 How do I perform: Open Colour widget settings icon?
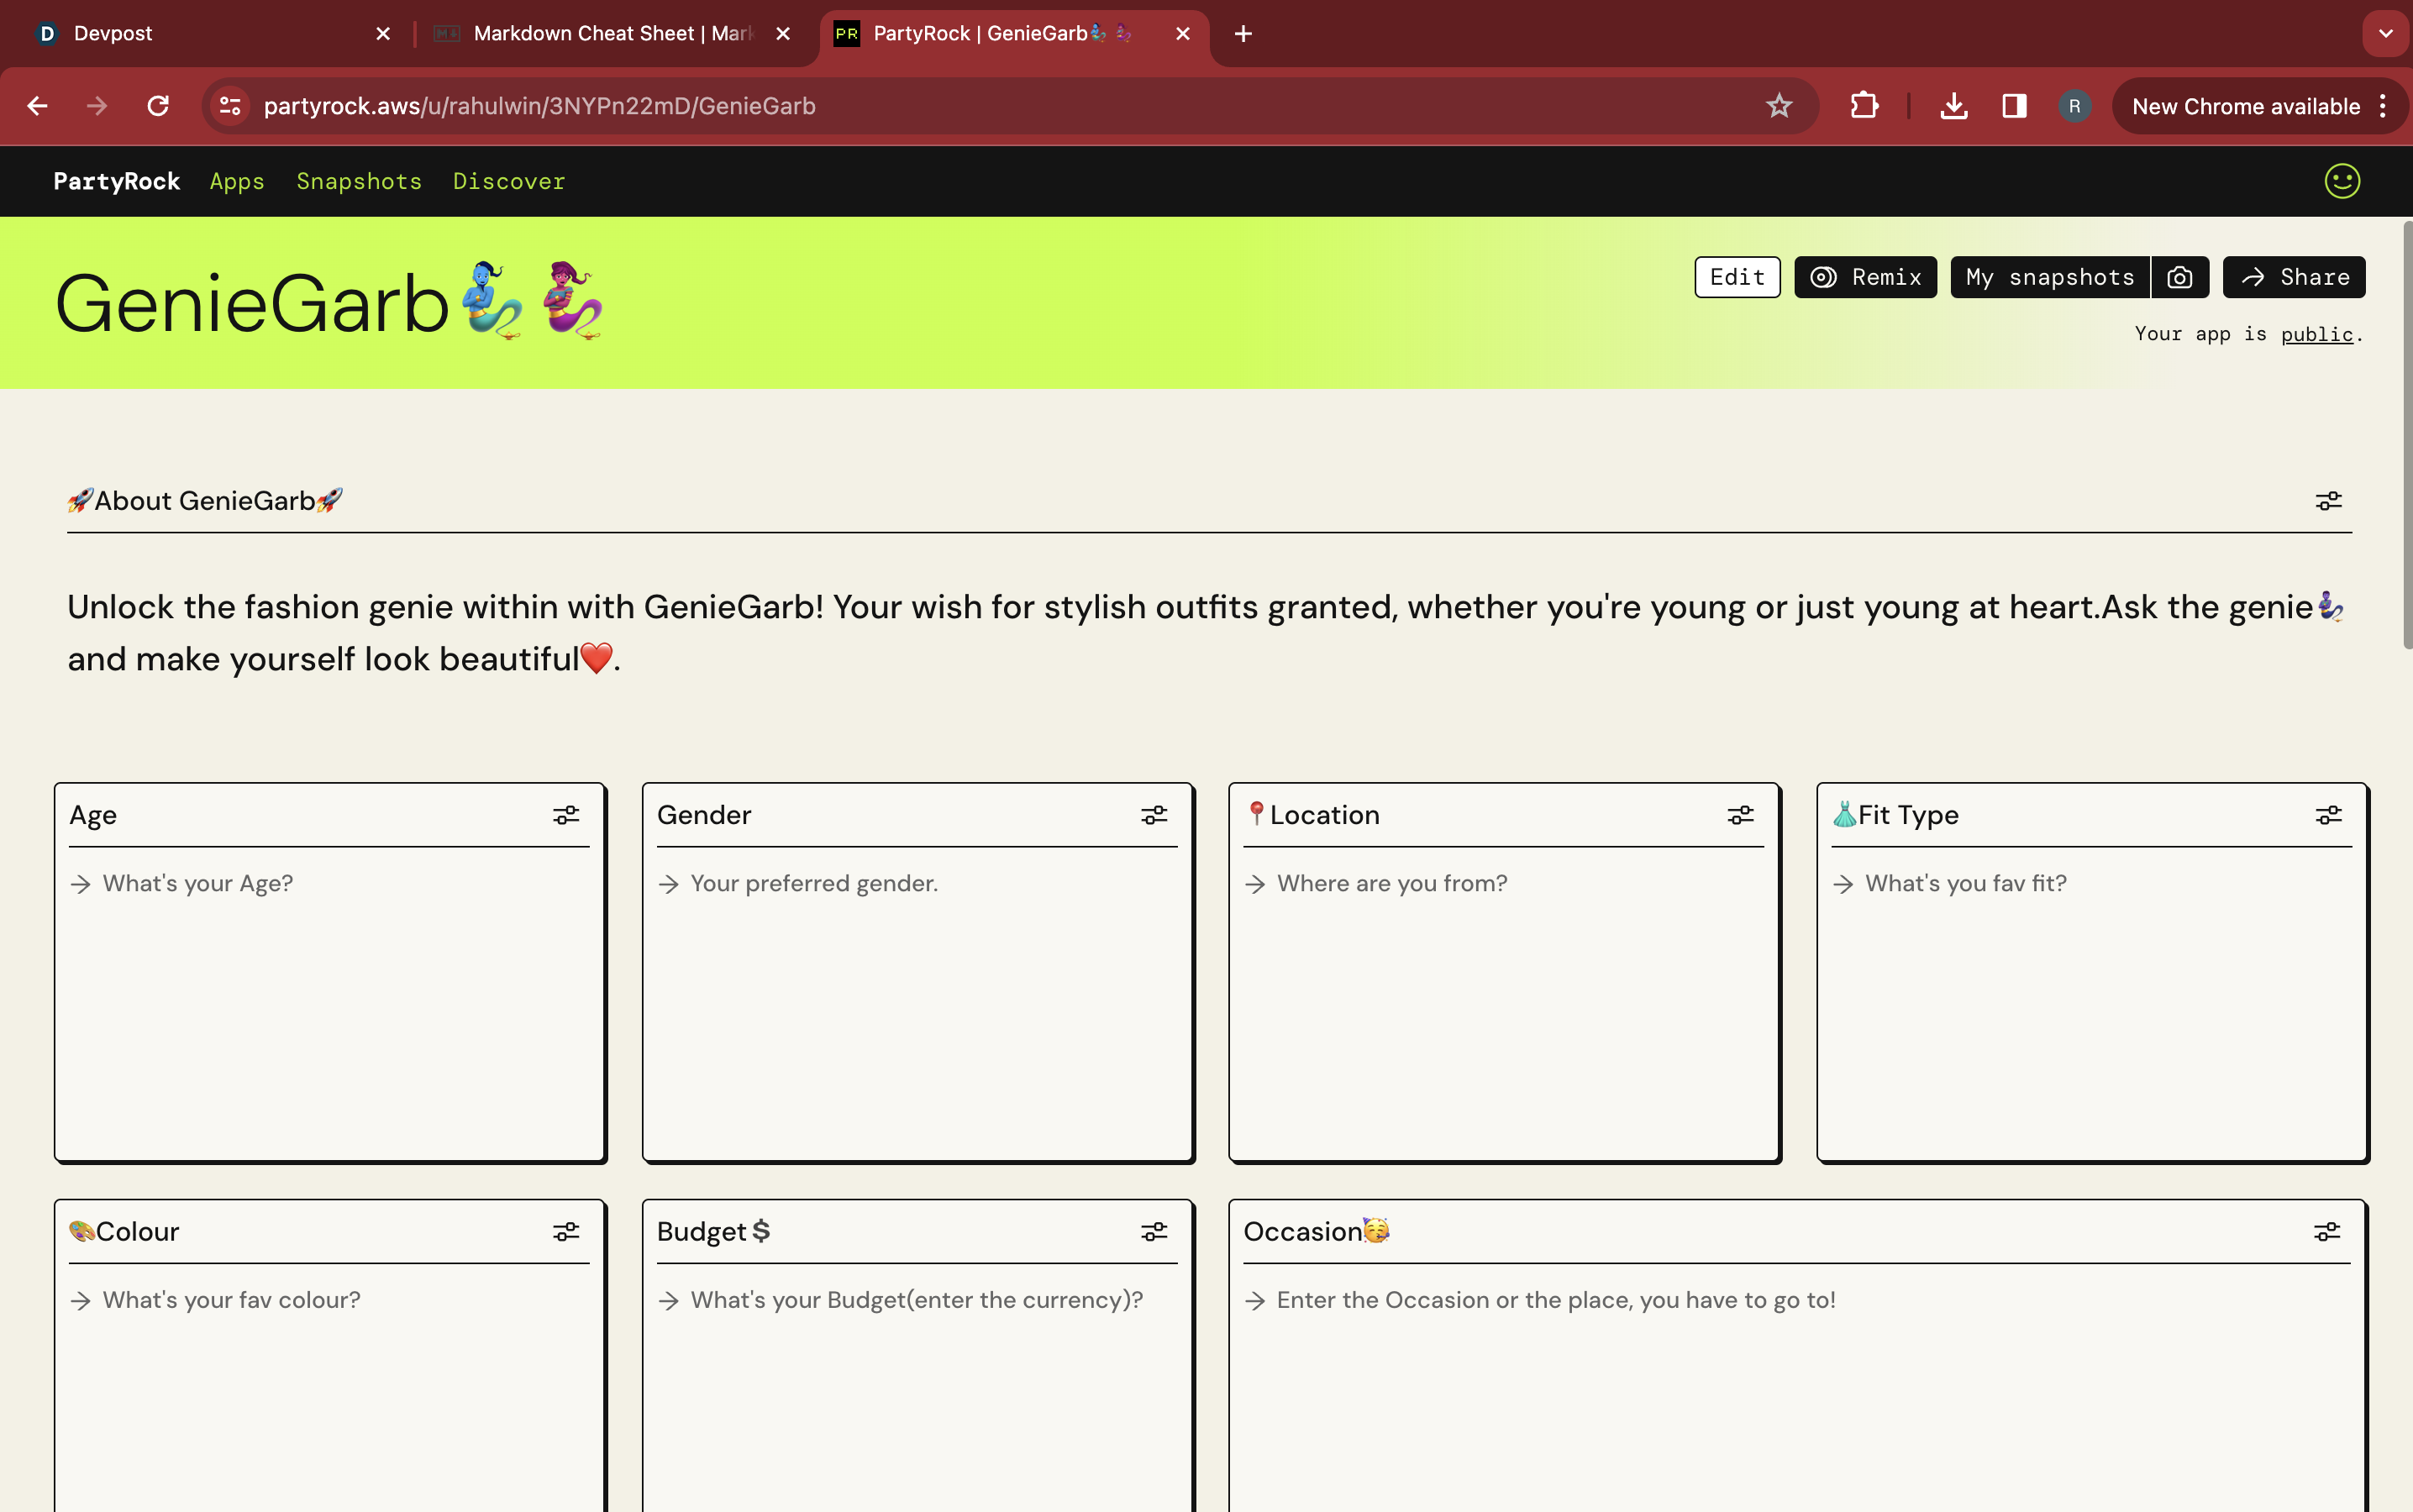[x=566, y=1232]
